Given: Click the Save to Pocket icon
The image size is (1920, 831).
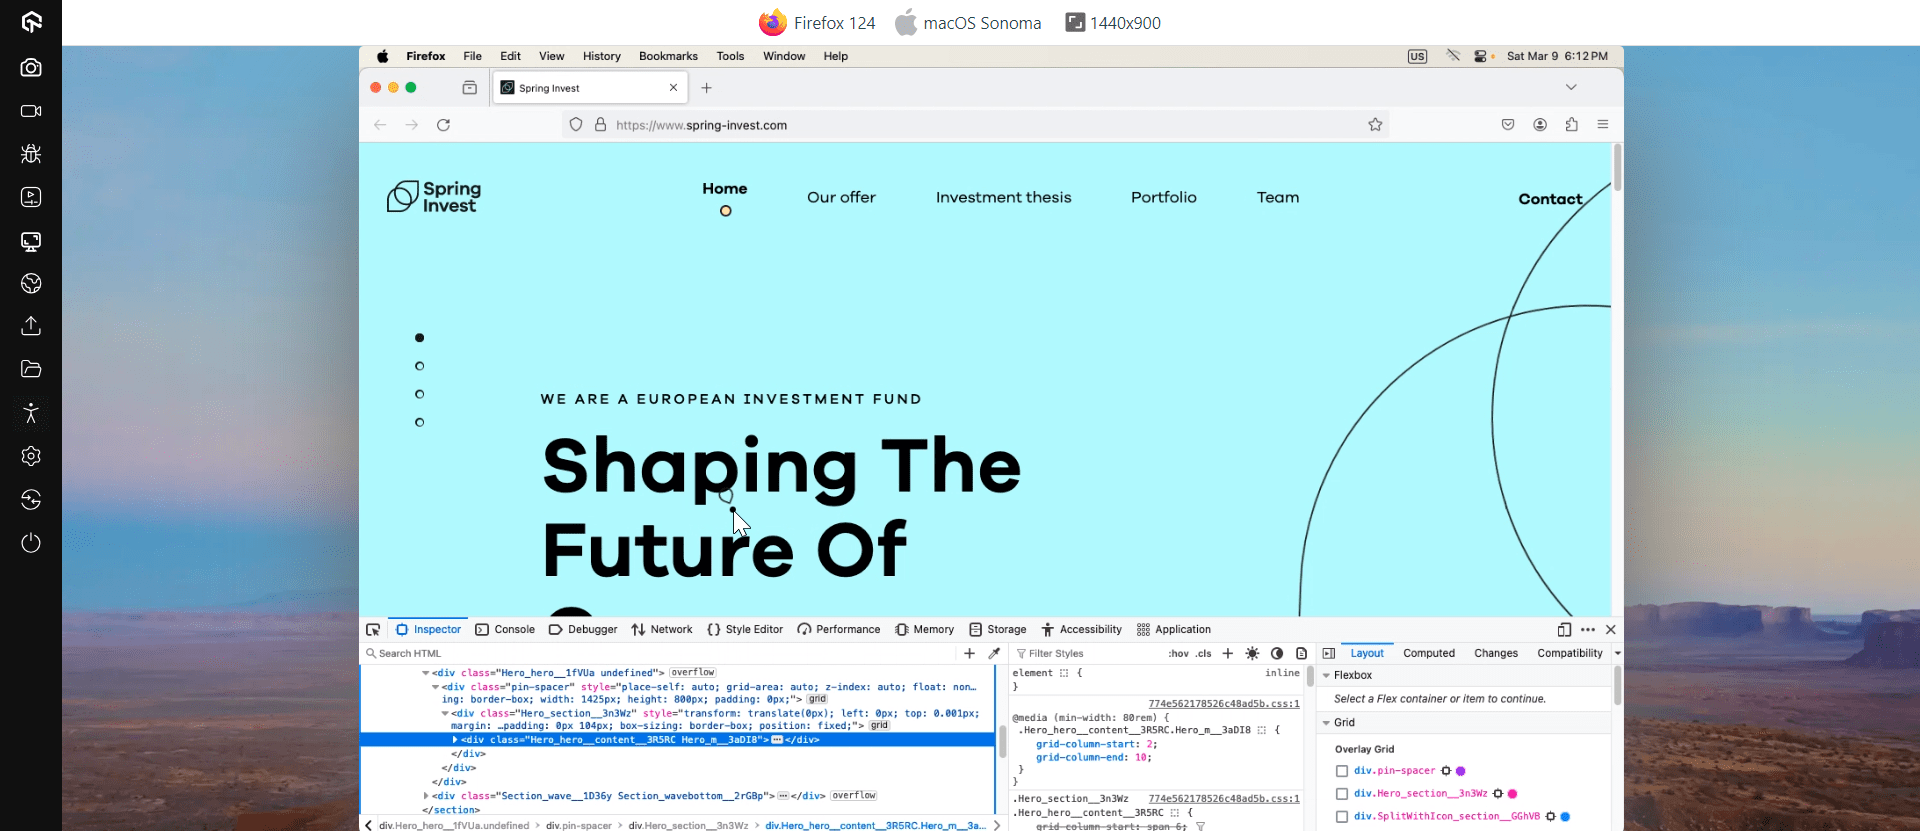Looking at the screenshot, I should pyautogui.click(x=1508, y=125).
